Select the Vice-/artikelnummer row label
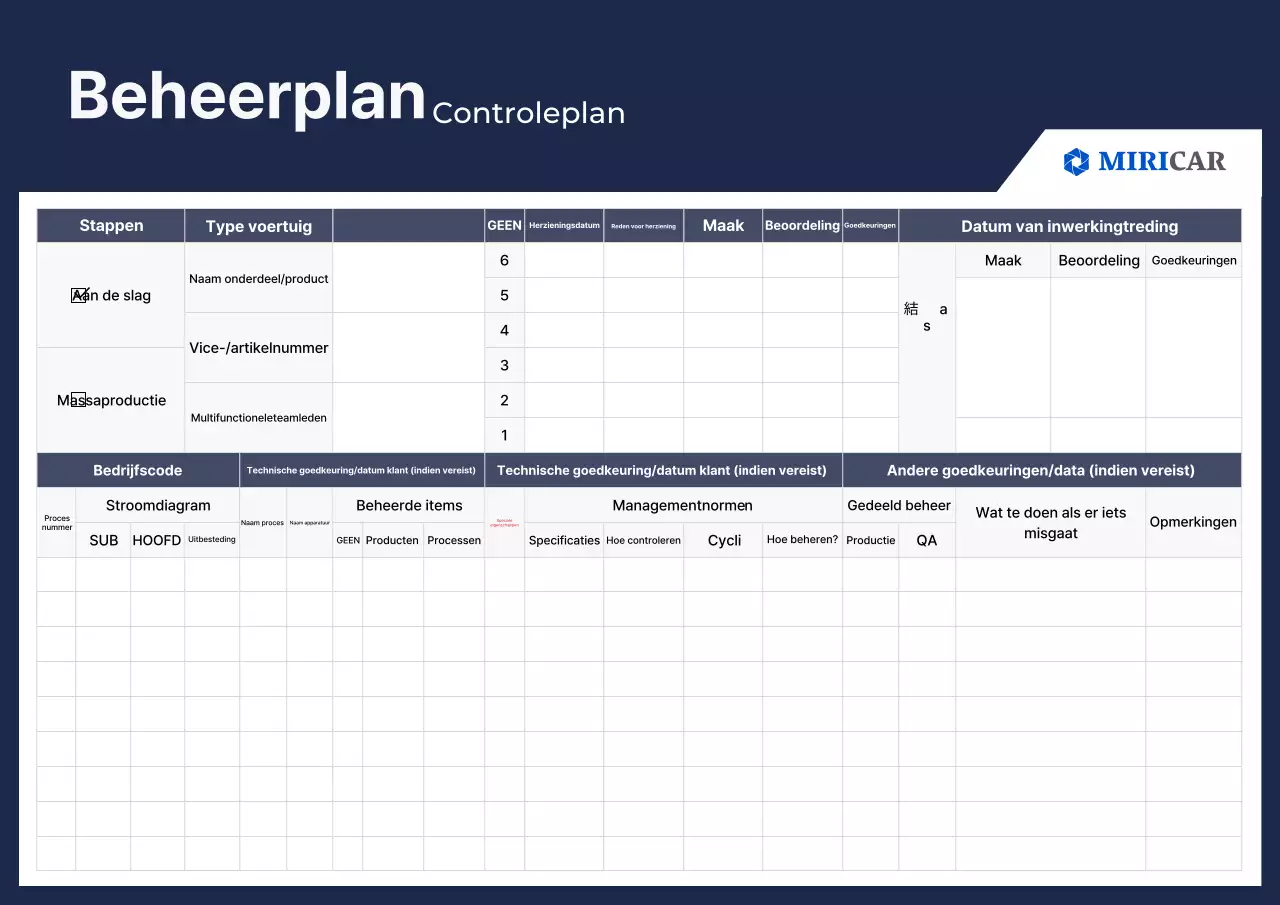 click(x=258, y=347)
